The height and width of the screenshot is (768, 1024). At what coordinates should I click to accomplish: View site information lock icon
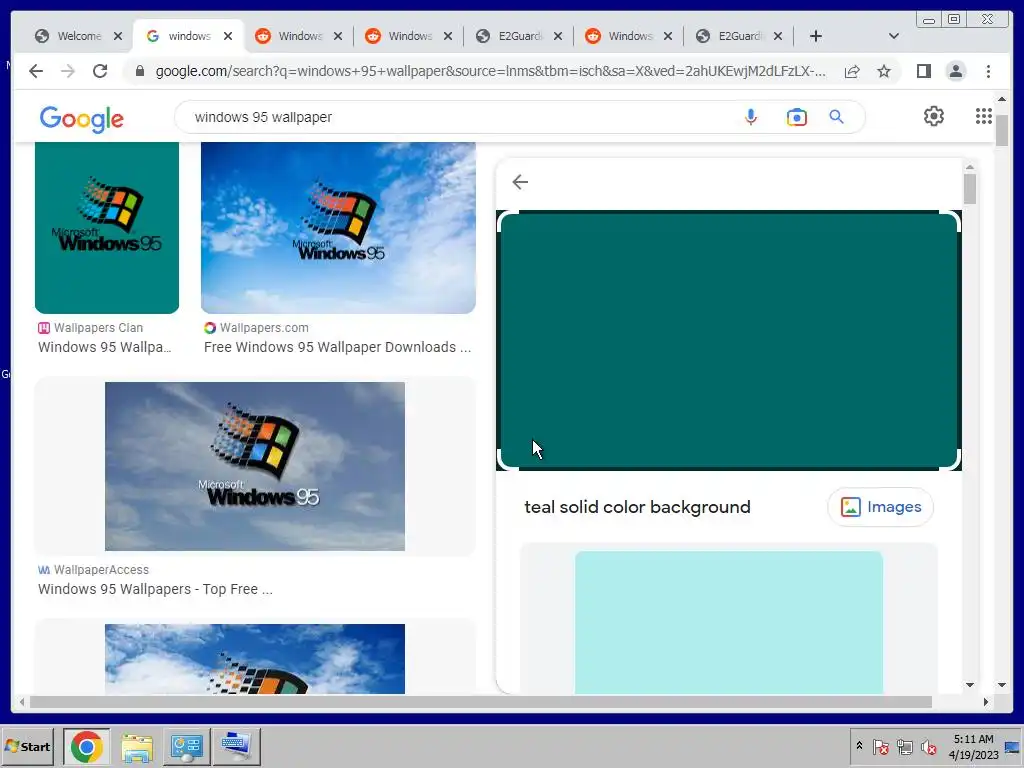[140, 71]
